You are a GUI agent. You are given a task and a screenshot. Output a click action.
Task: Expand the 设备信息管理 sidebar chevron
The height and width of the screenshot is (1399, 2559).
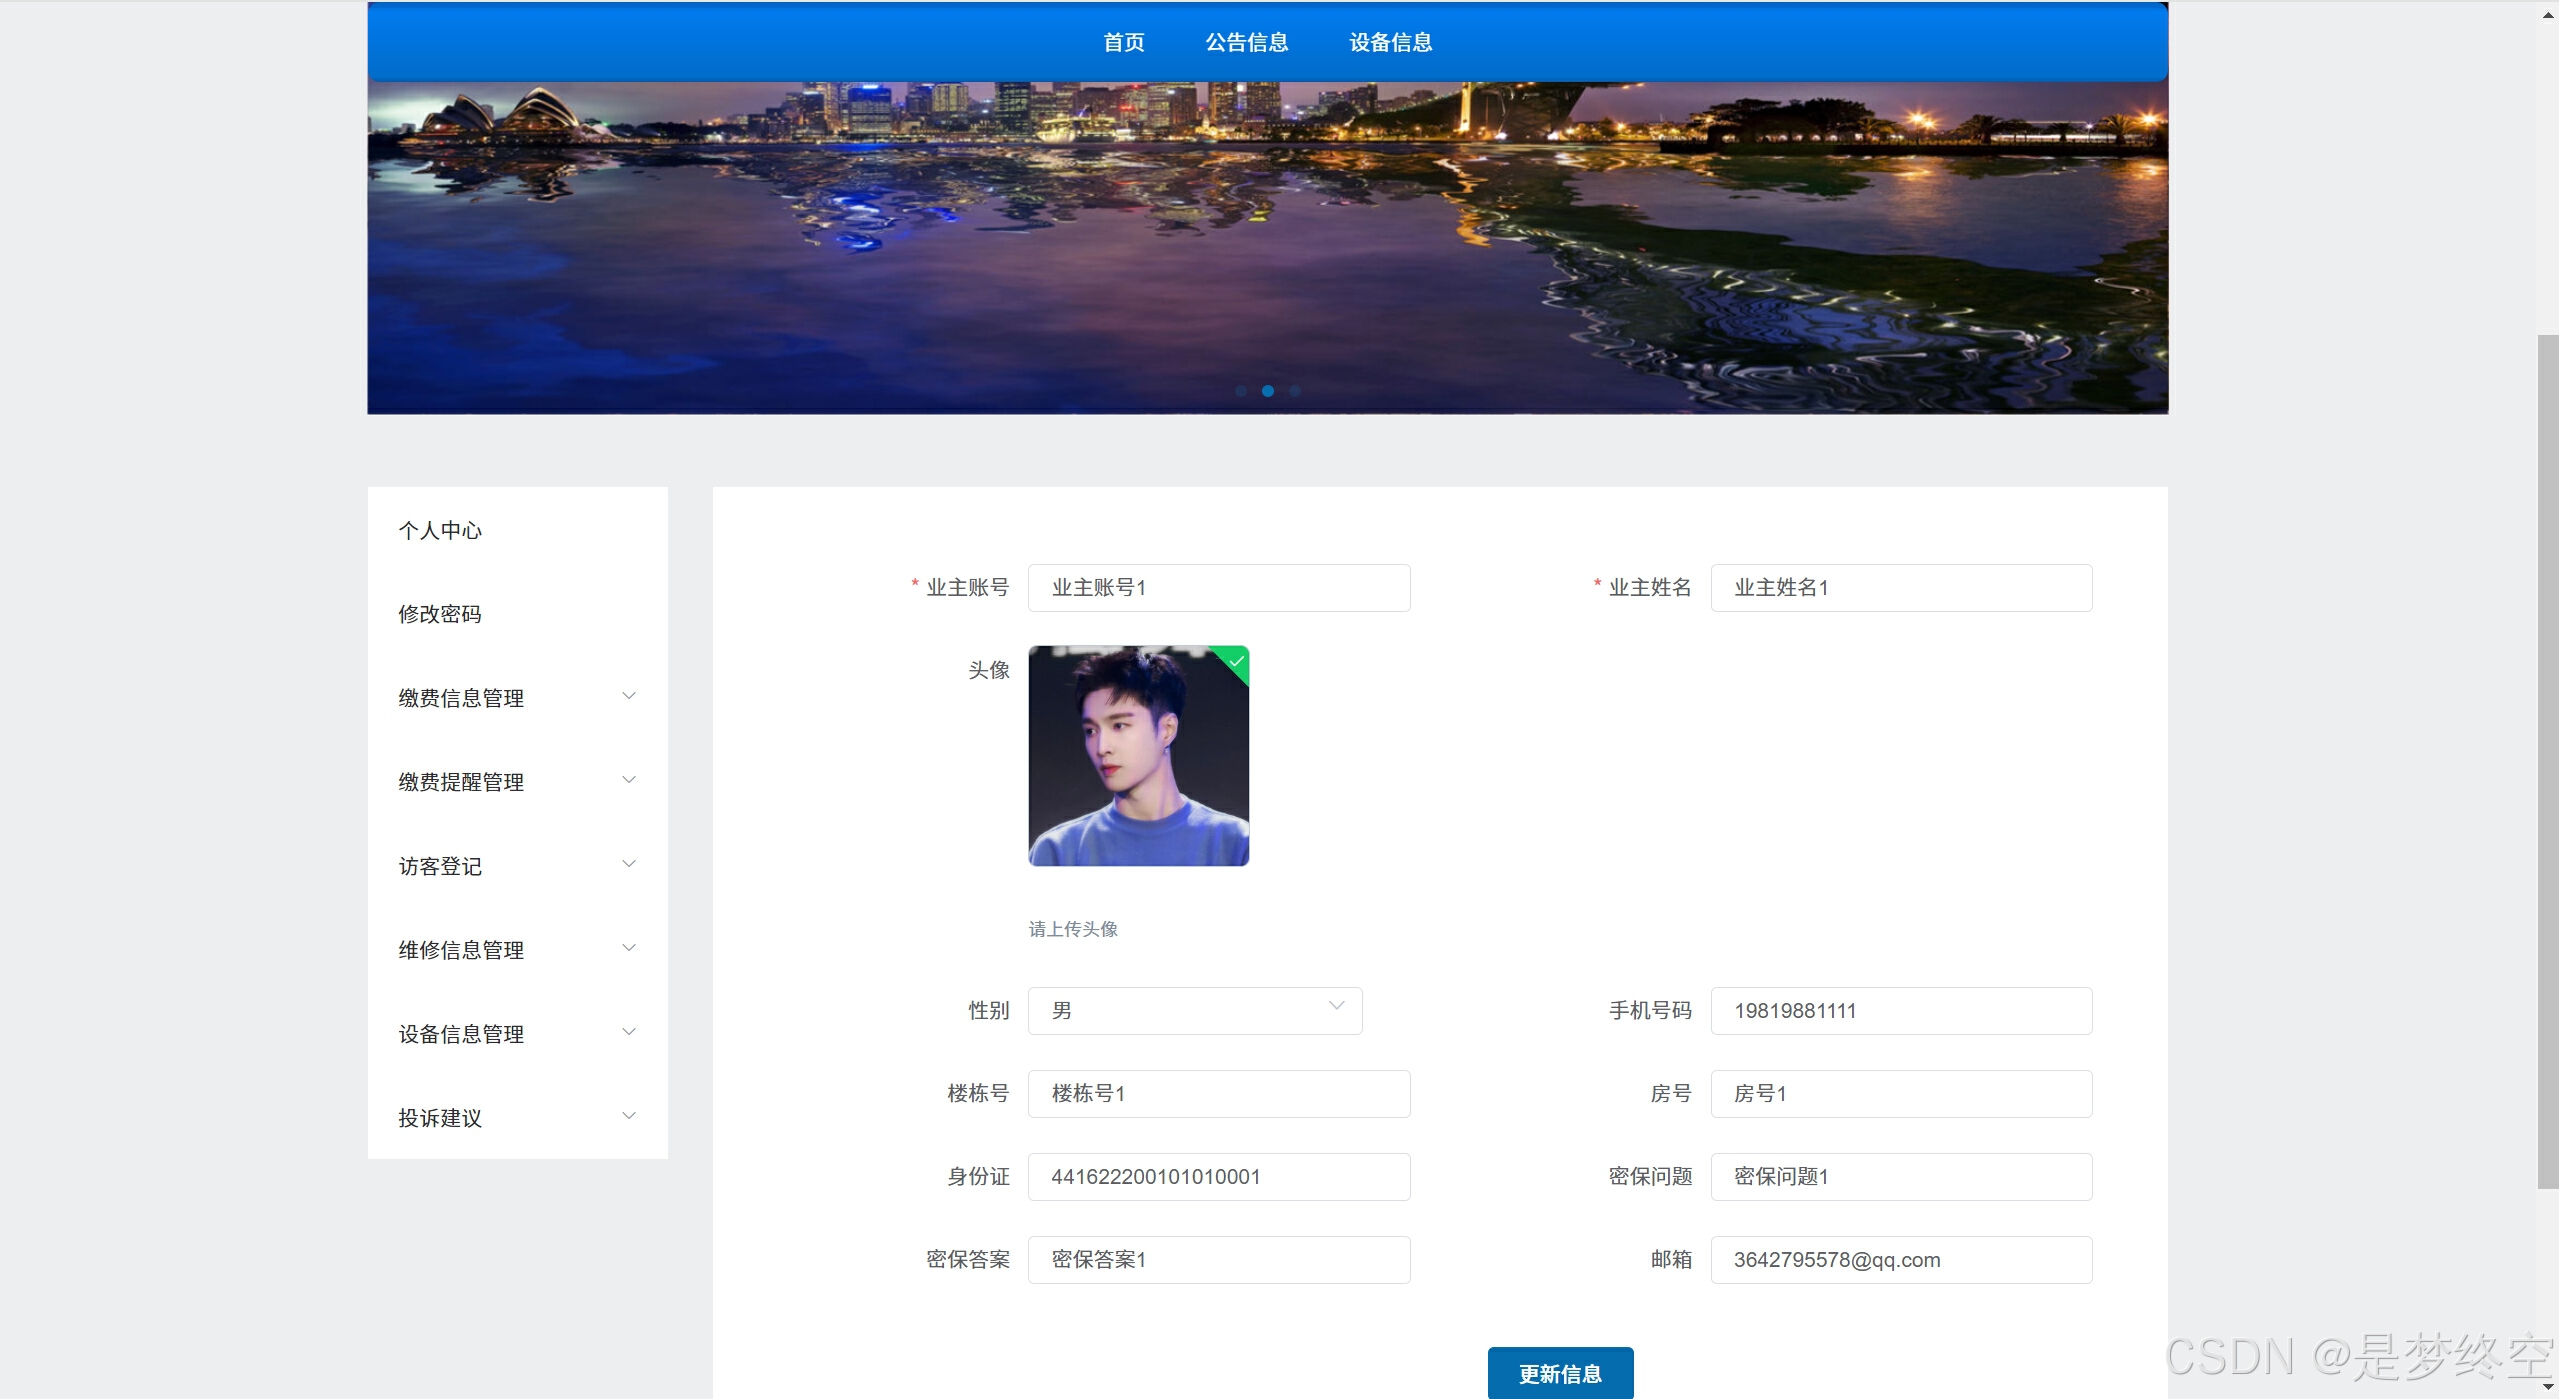(628, 1032)
